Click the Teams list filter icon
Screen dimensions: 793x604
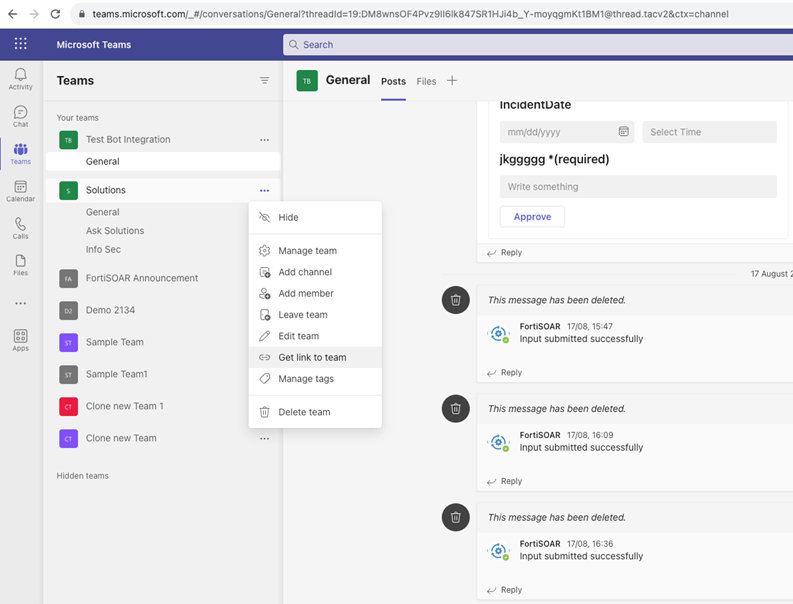[264, 81]
